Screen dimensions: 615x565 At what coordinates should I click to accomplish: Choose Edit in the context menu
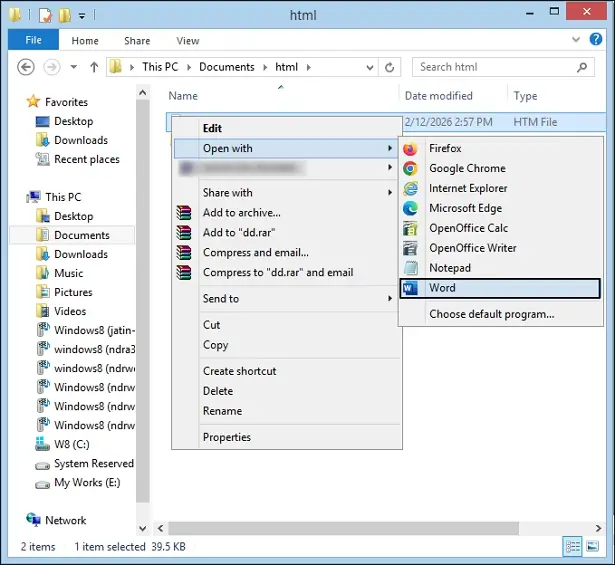[212, 128]
